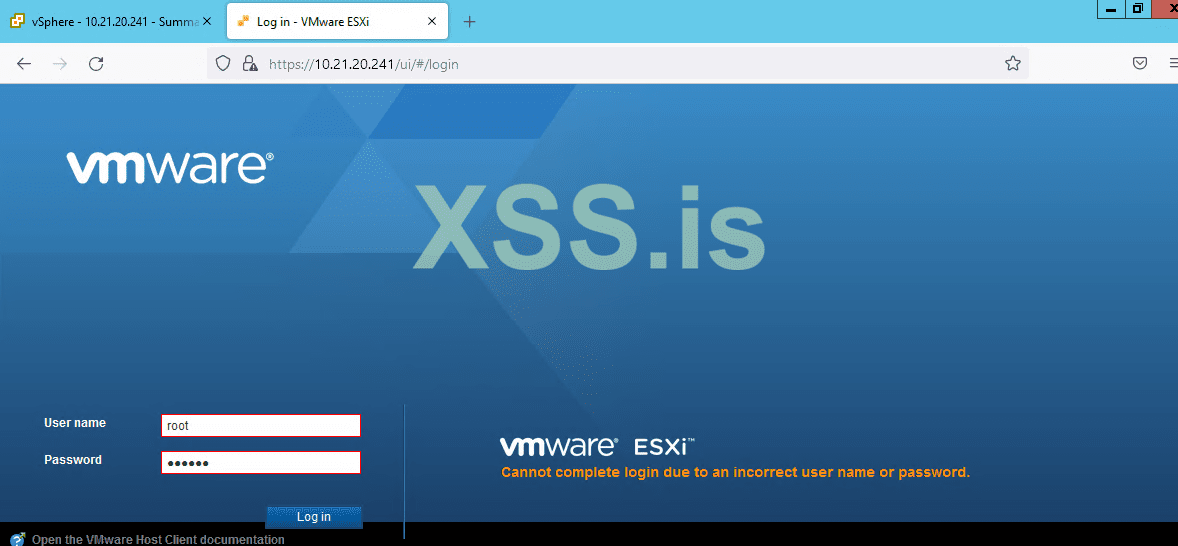Screen dimensions: 1178x546
Task: Click the white vmware logo at top left
Action: coord(171,167)
